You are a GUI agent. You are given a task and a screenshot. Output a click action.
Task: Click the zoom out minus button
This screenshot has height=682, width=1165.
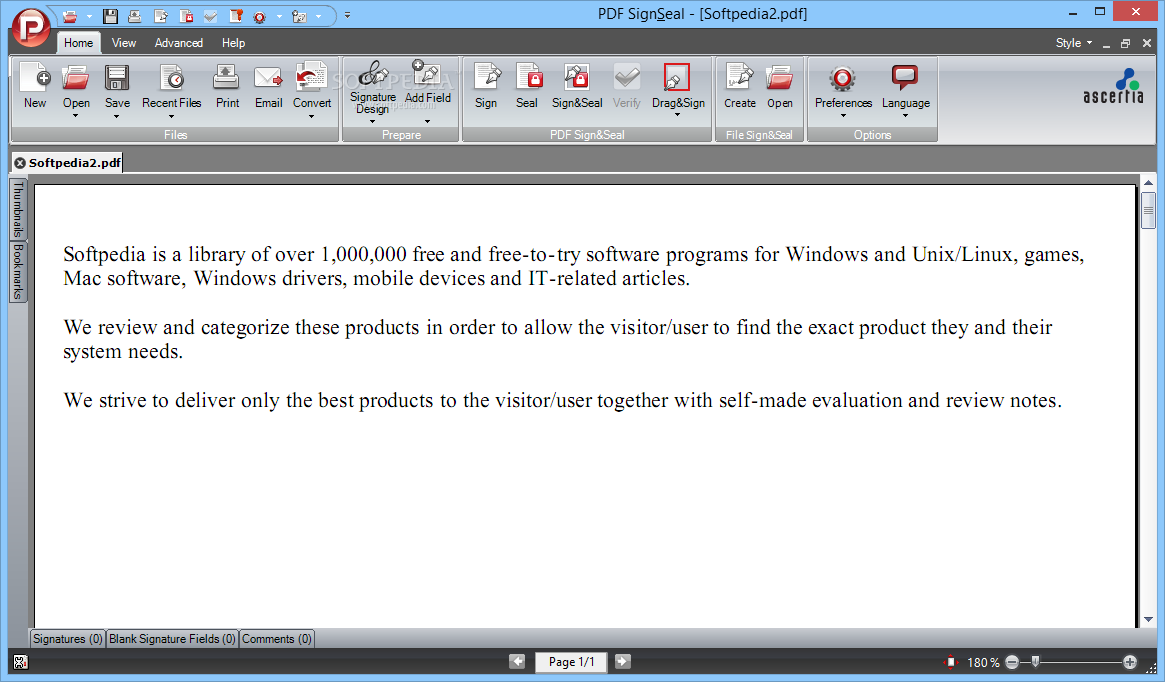click(x=1012, y=662)
